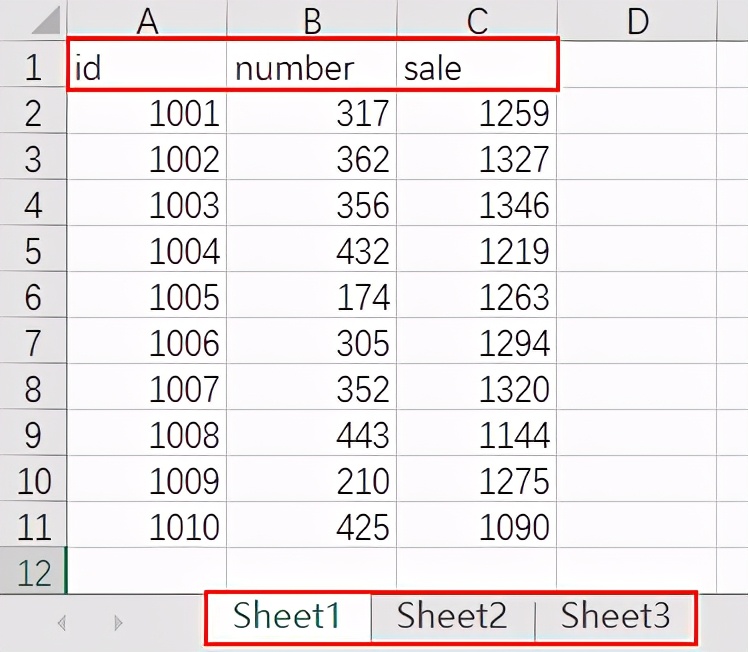Screen dimensions: 748x652
Task: Select row 1 header
Action: click(x=33, y=67)
